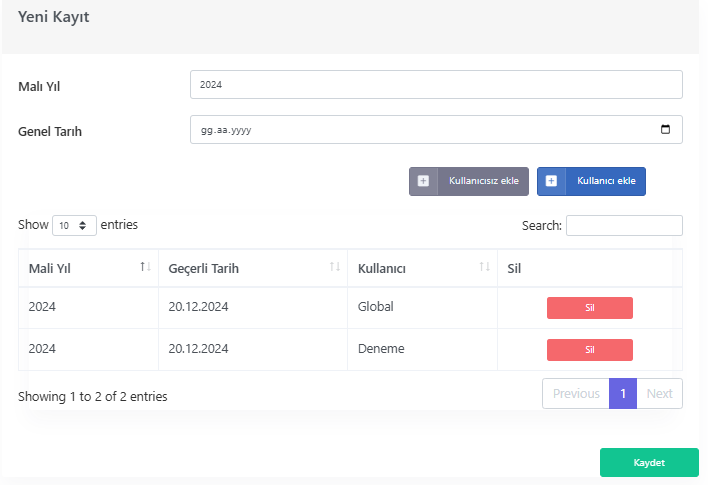The image size is (708, 485).
Task: Click the Kullanıcı column header
Action: click(423, 268)
